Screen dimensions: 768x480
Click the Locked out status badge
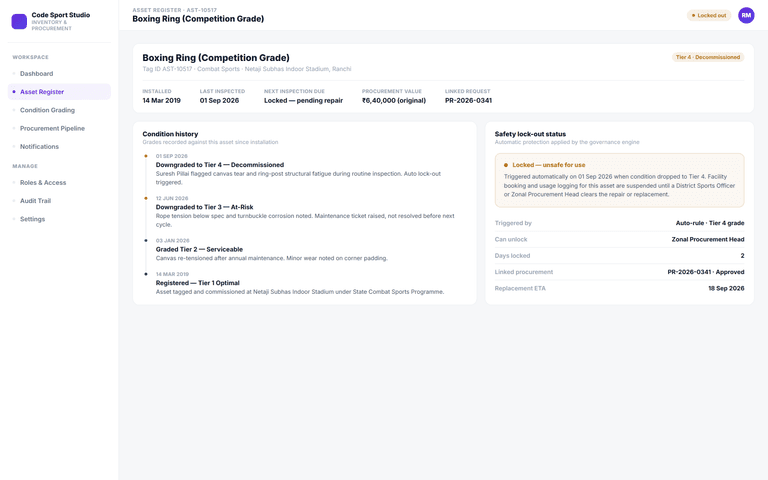[x=709, y=16]
